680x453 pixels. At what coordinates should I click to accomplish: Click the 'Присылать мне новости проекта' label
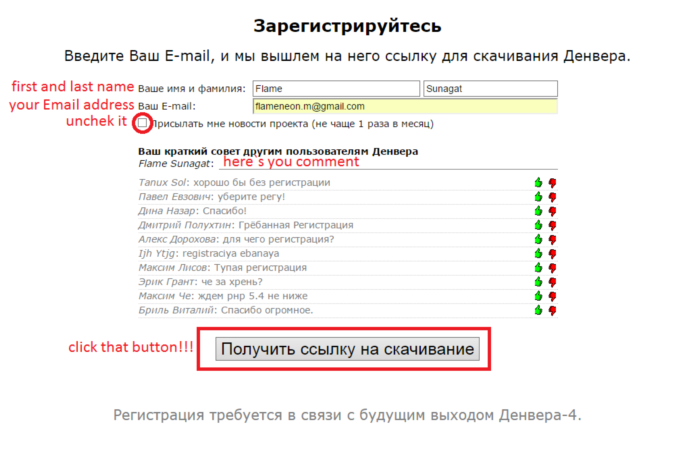point(292,124)
